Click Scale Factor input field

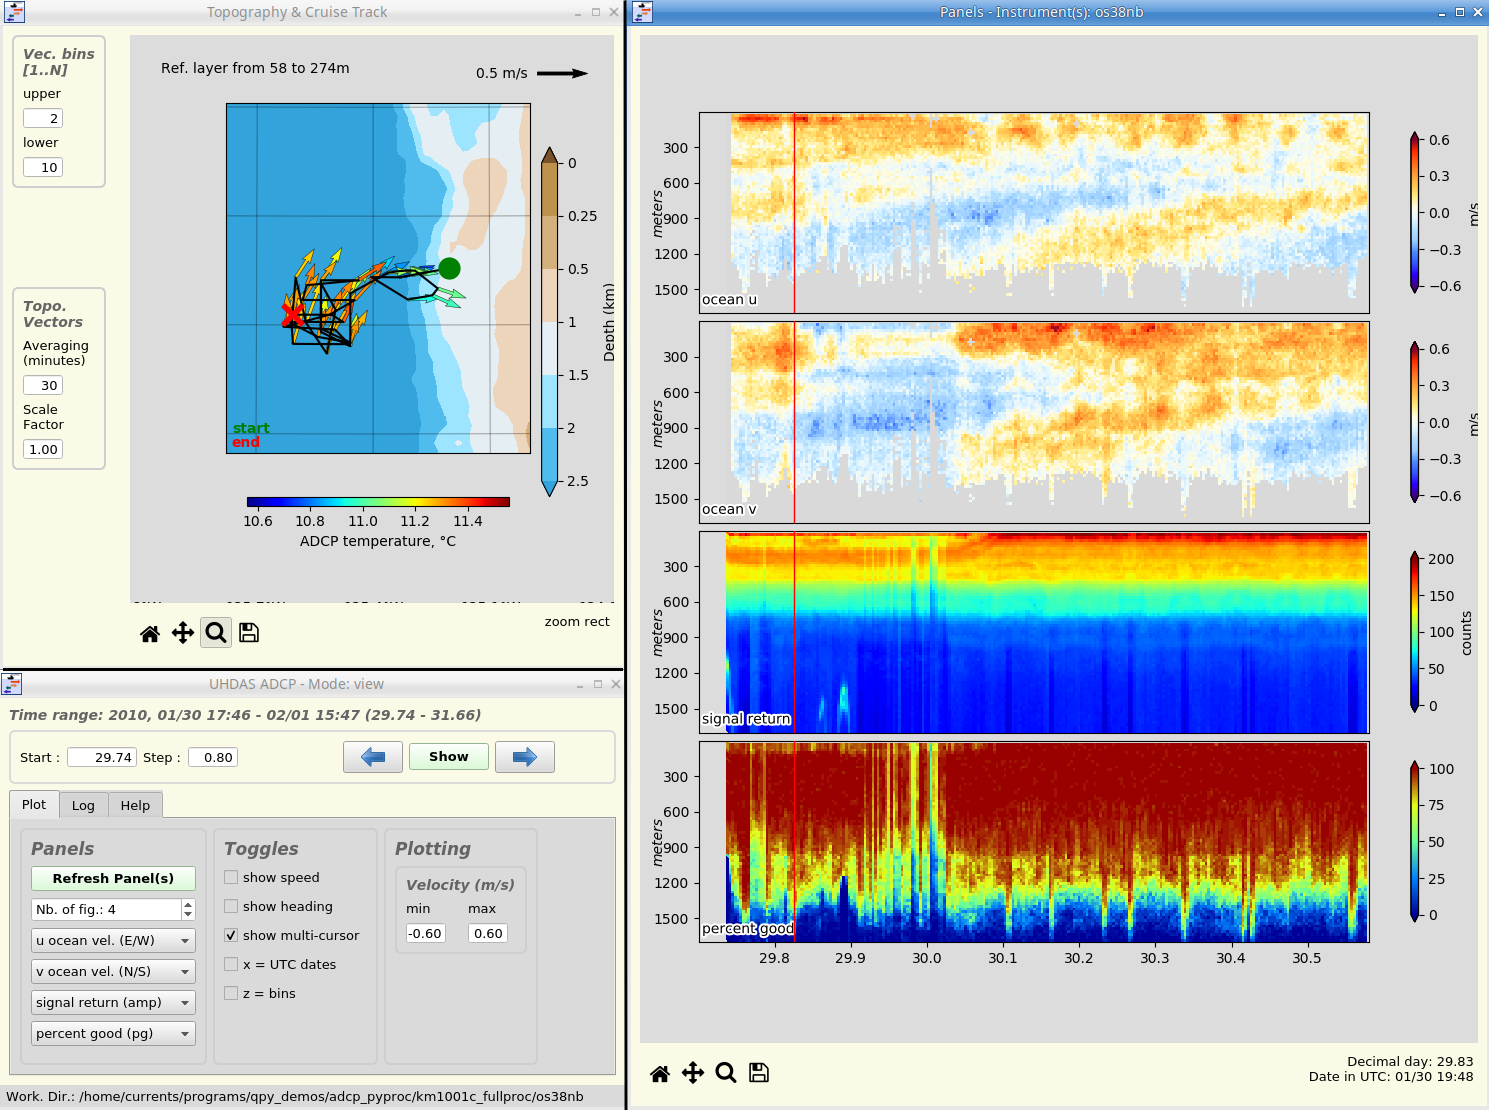click(43, 449)
